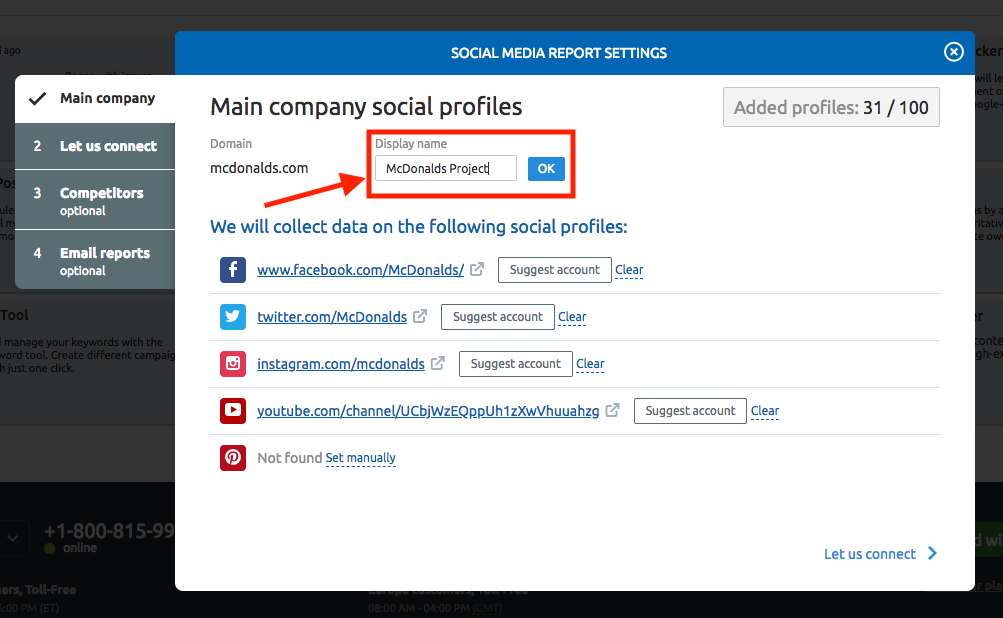
Task: Open twitter.com/McDonalds link
Action: 332,317
